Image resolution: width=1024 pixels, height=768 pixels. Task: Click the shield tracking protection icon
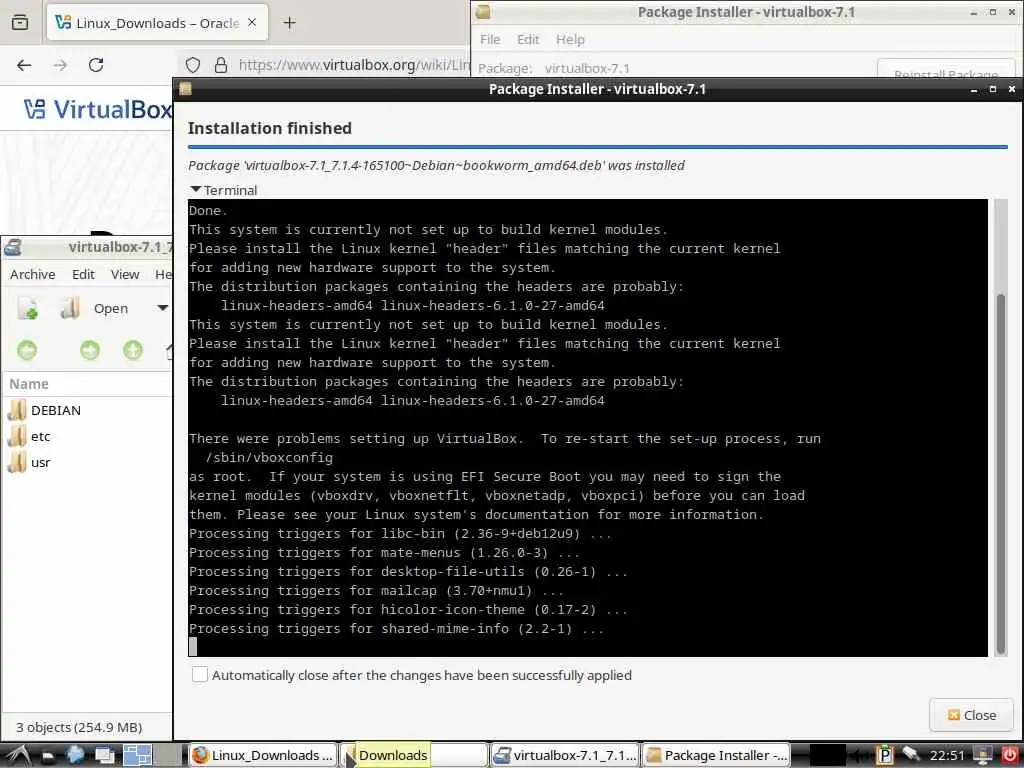coord(193,65)
